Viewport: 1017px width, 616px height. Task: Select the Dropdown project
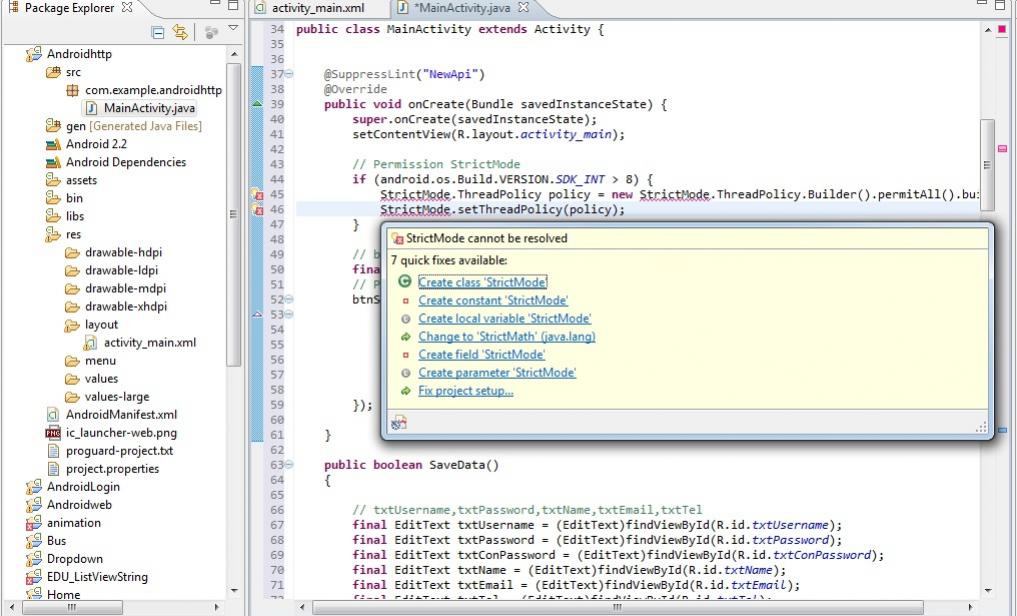tap(75, 559)
